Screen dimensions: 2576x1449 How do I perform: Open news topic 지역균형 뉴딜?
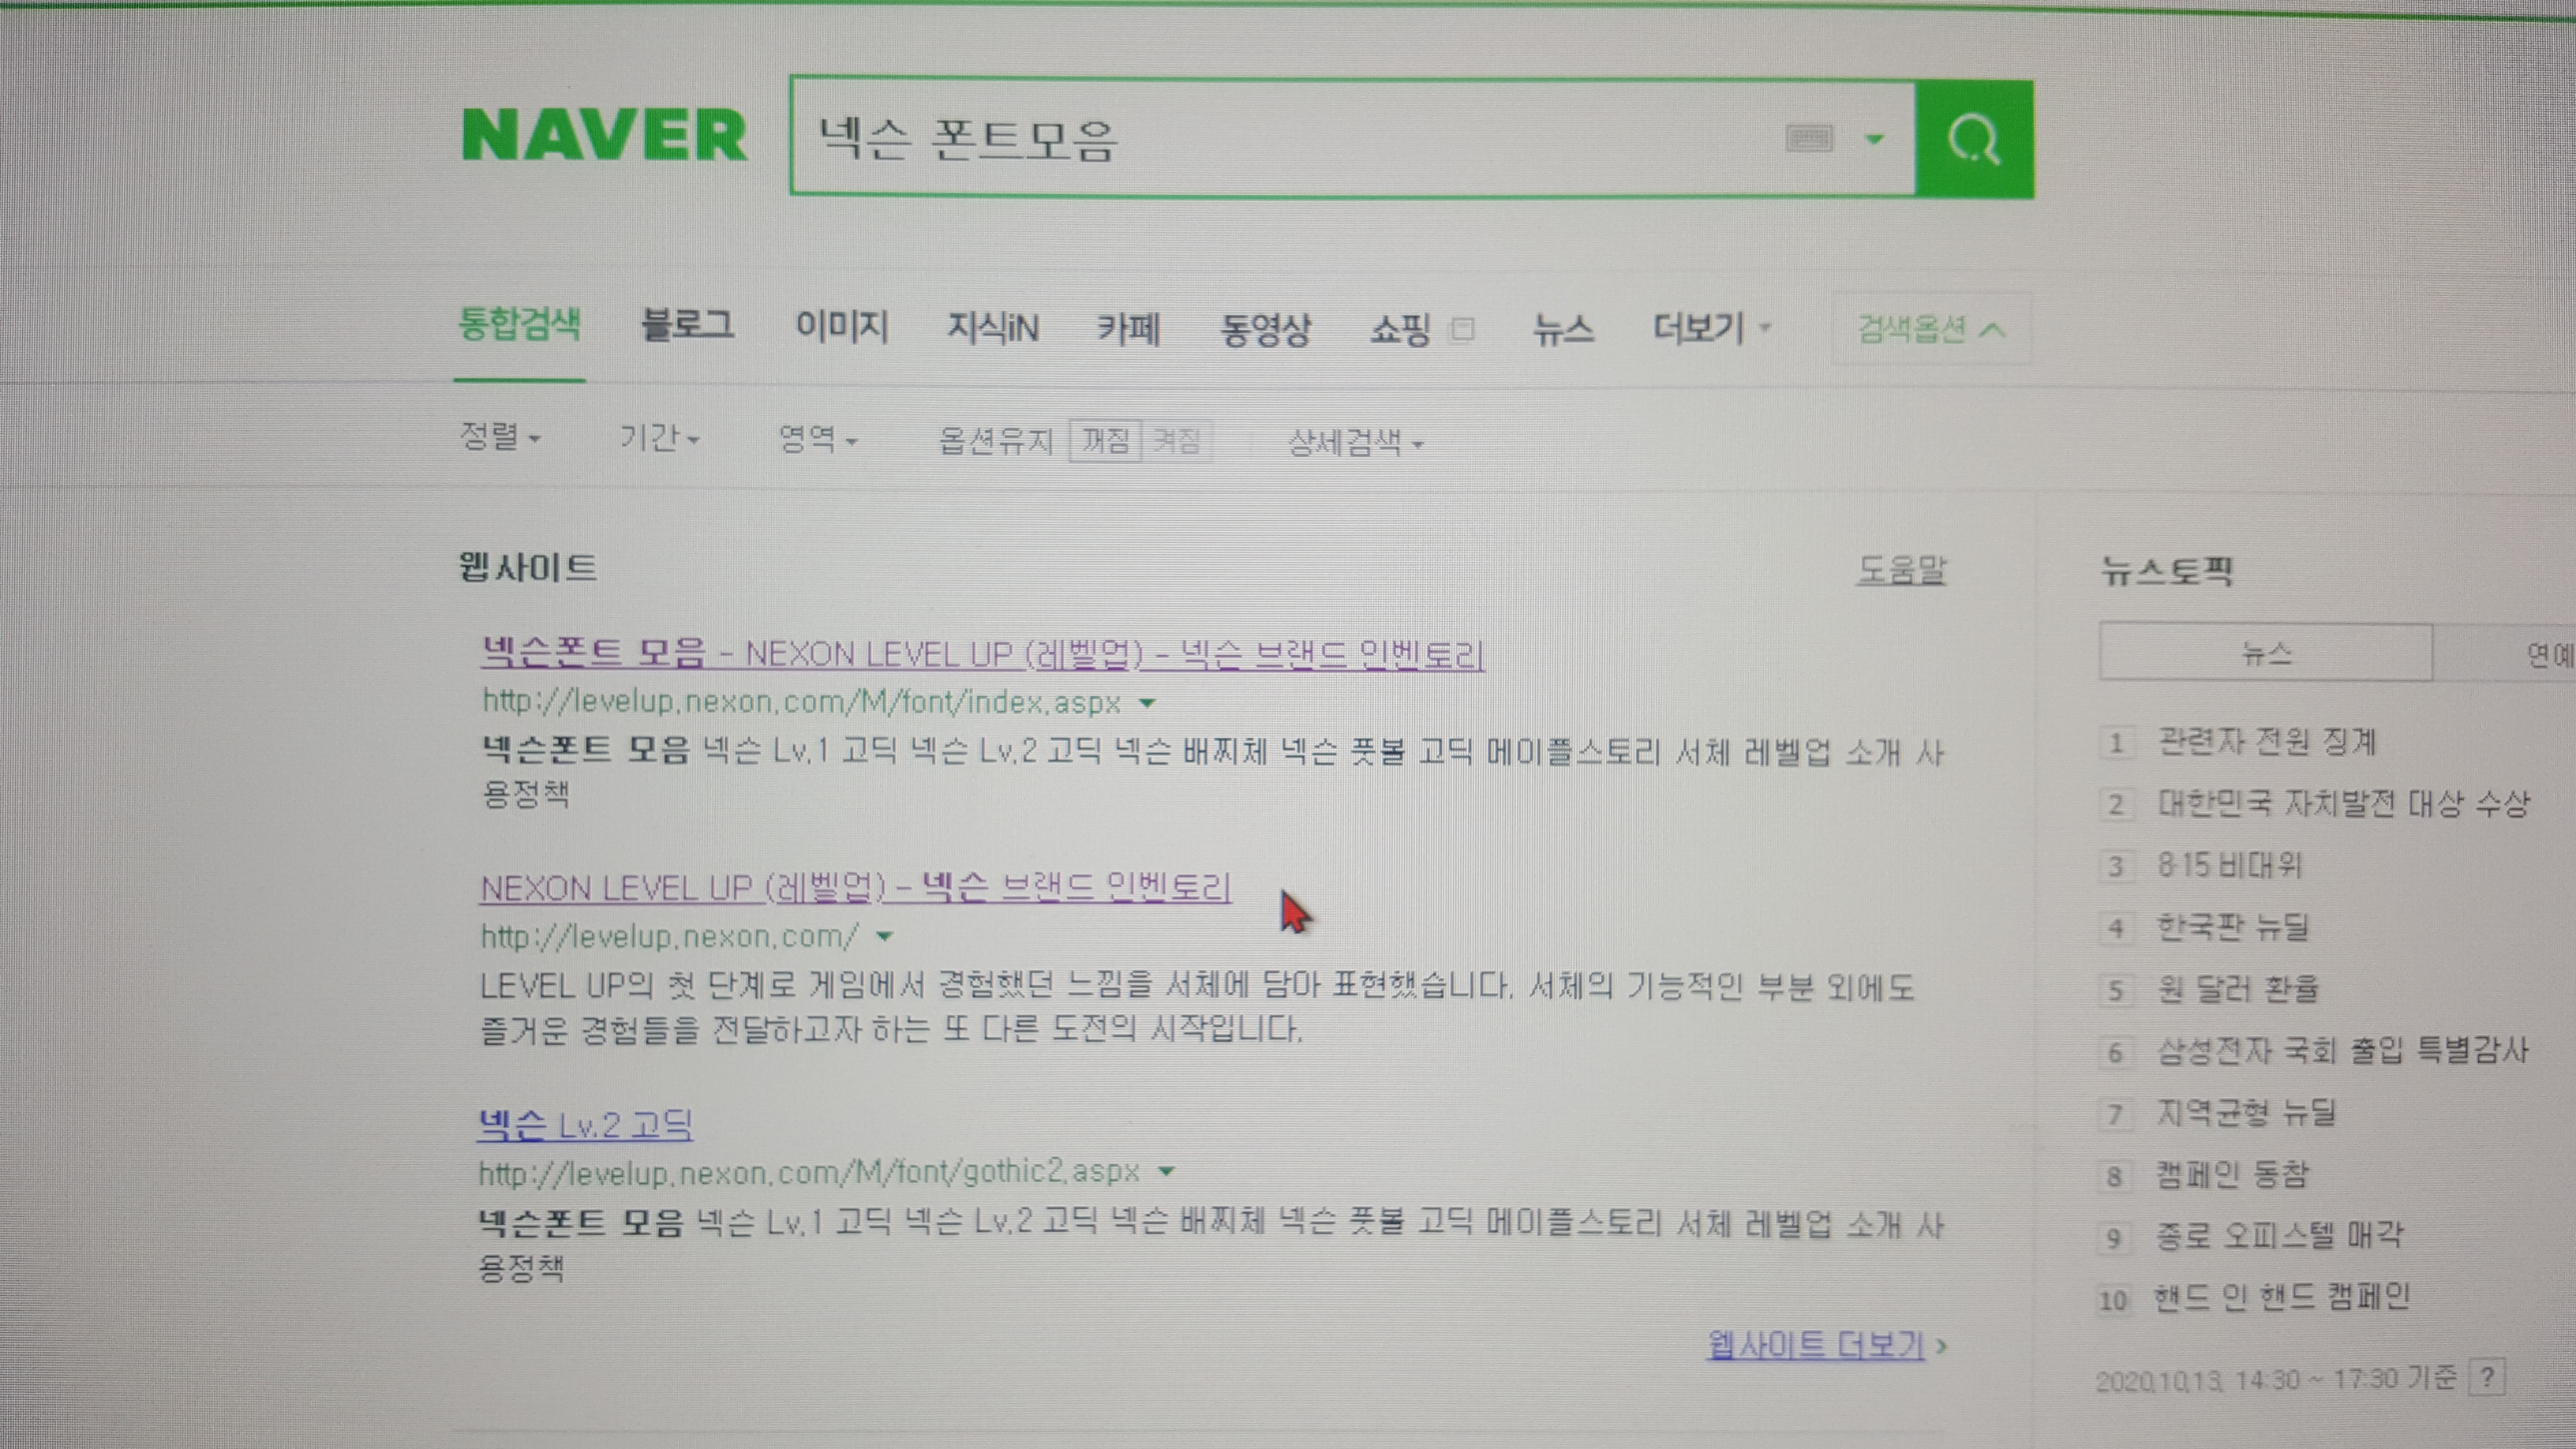point(2246,1112)
